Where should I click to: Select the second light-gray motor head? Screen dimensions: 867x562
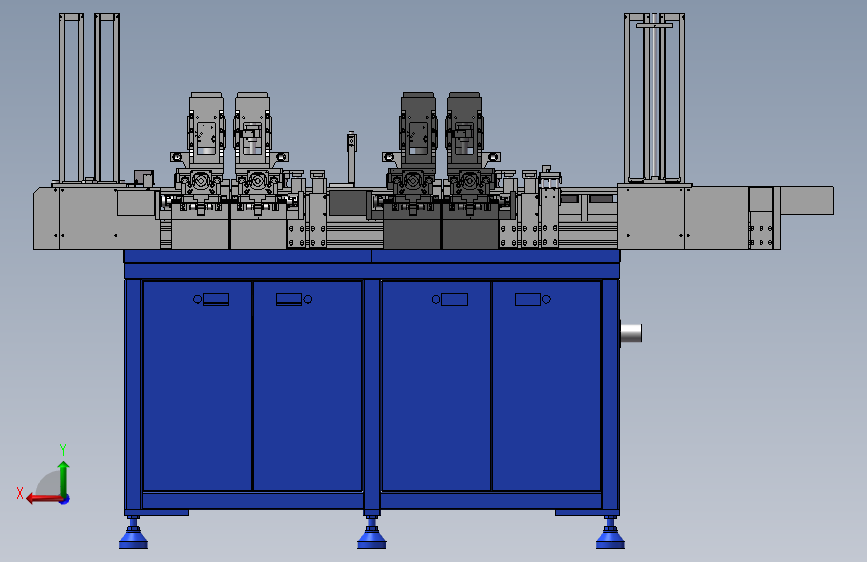coord(252,130)
